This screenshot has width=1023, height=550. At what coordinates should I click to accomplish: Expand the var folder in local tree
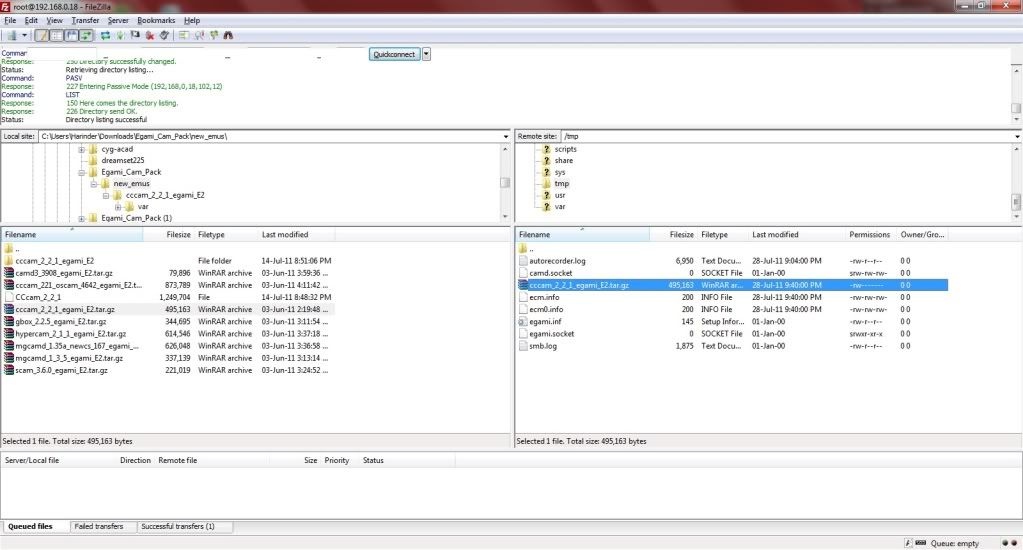pos(118,207)
